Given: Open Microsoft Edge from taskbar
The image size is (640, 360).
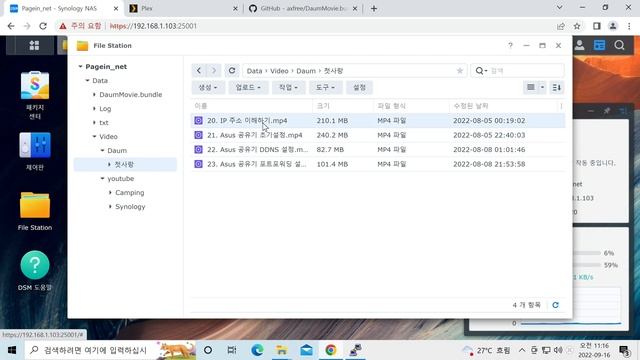Looking at the screenshot, I should pyautogui.click(x=257, y=350).
